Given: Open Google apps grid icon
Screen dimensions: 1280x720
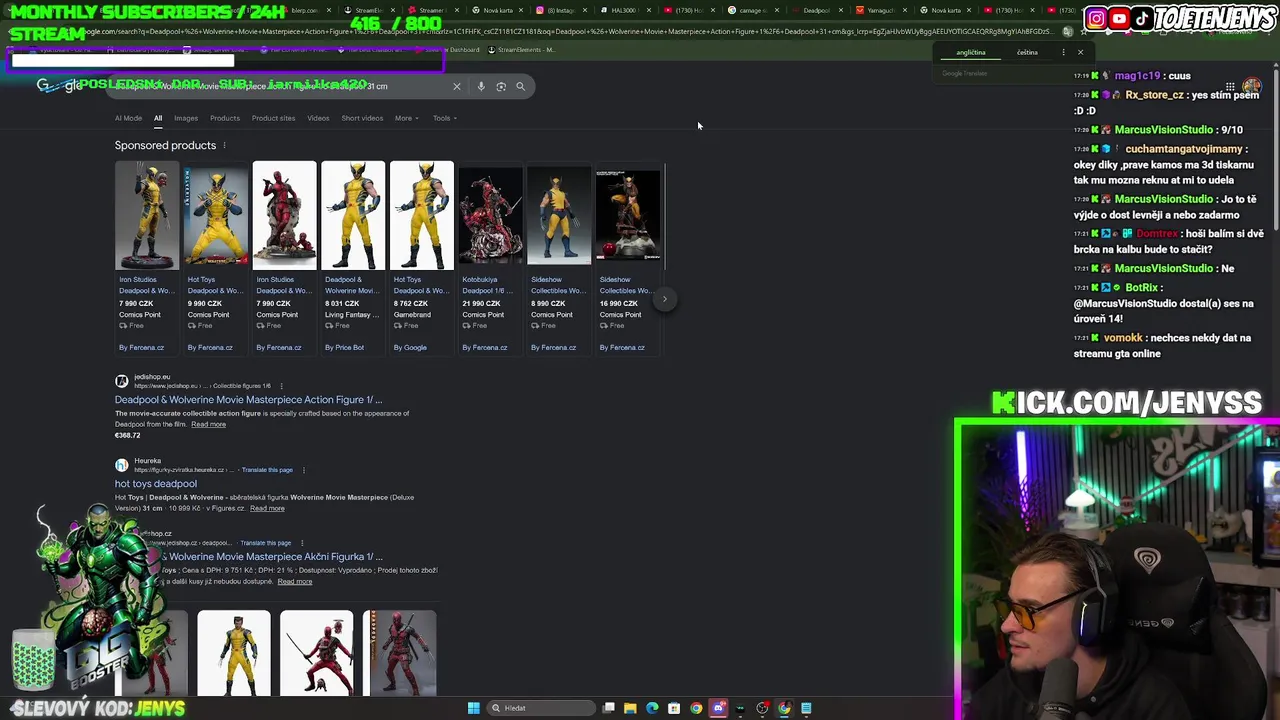Looking at the screenshot, I should [1230, 86].
